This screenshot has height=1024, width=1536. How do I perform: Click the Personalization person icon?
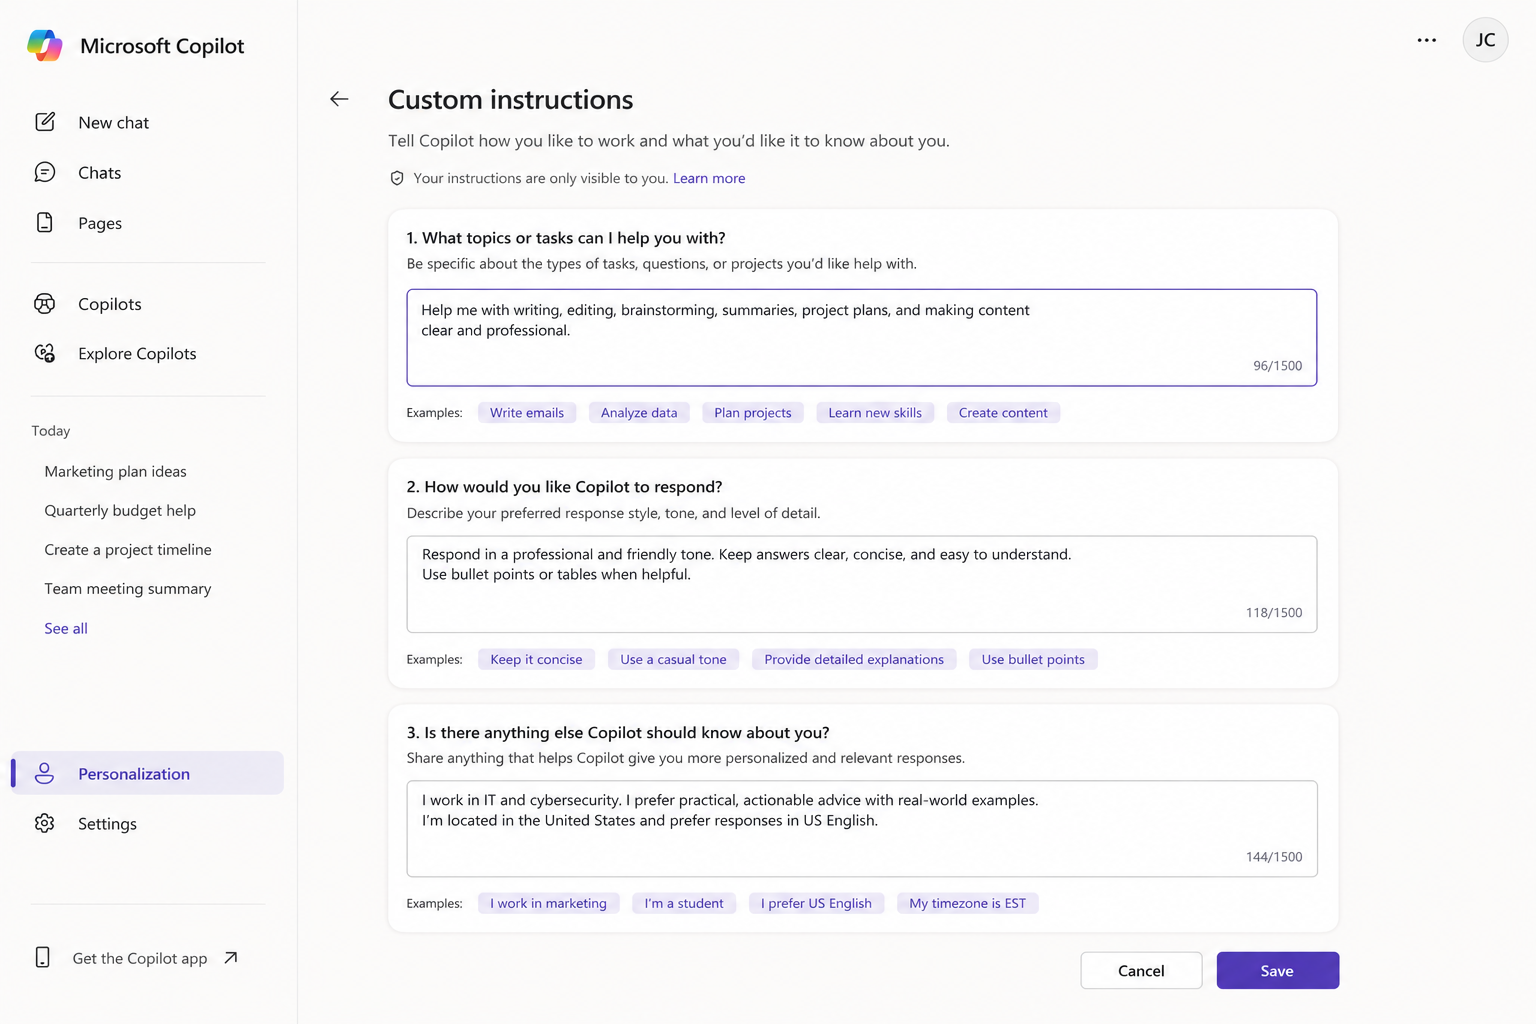pos(45,773)
